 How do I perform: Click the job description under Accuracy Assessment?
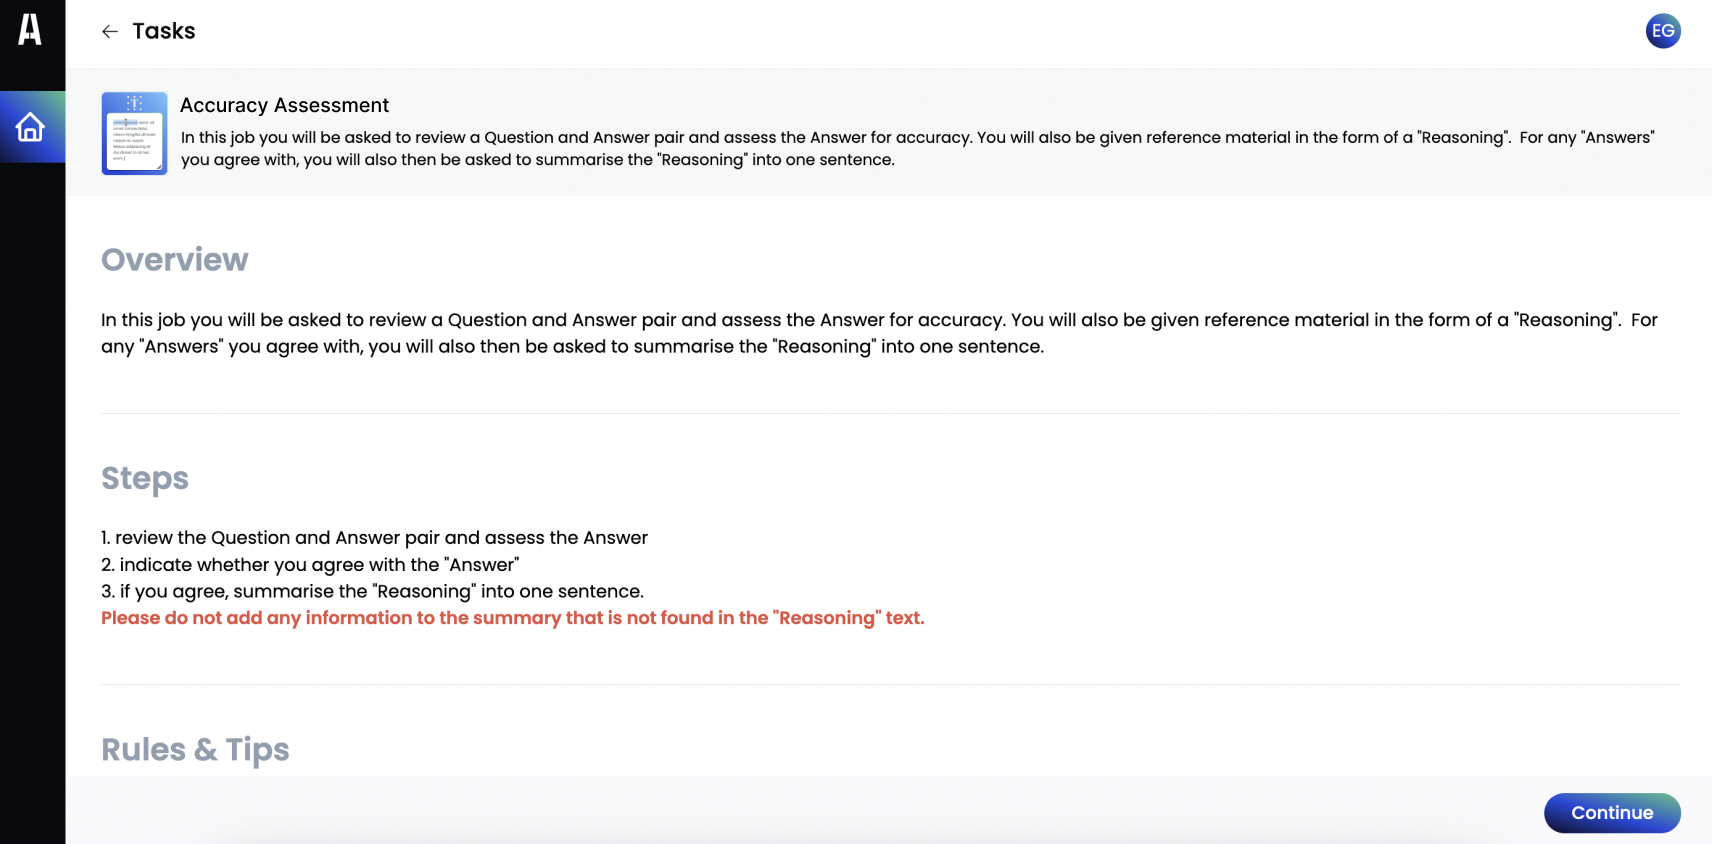pyautogui.click(x=917, y=148)
